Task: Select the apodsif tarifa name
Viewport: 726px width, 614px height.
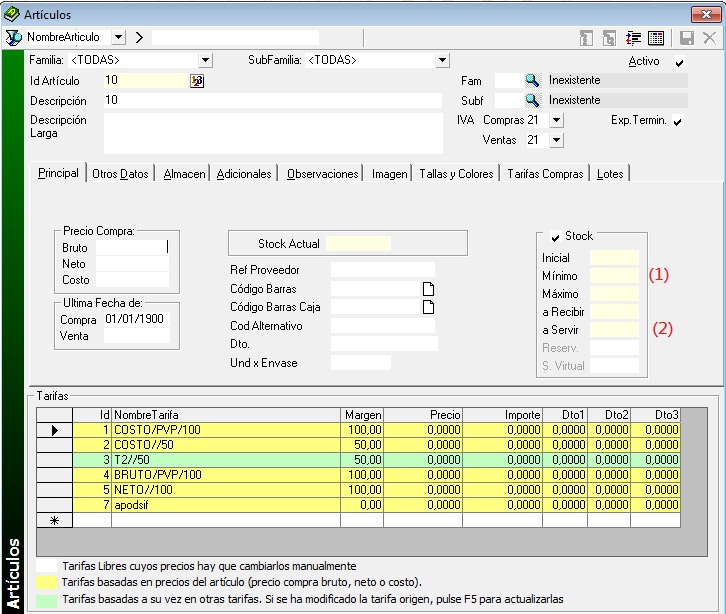Action: pyautogui.click(x=131, y=505)
